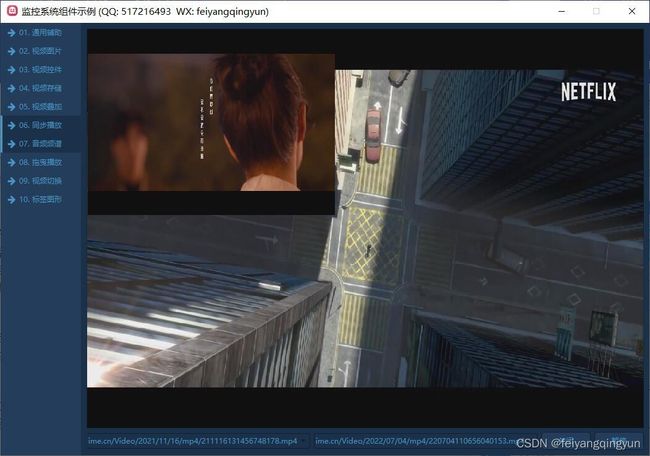Expand the 2021/11/16 video URL dropdown arrow
Screen dimensions: 650x456
tap(305, 441)
